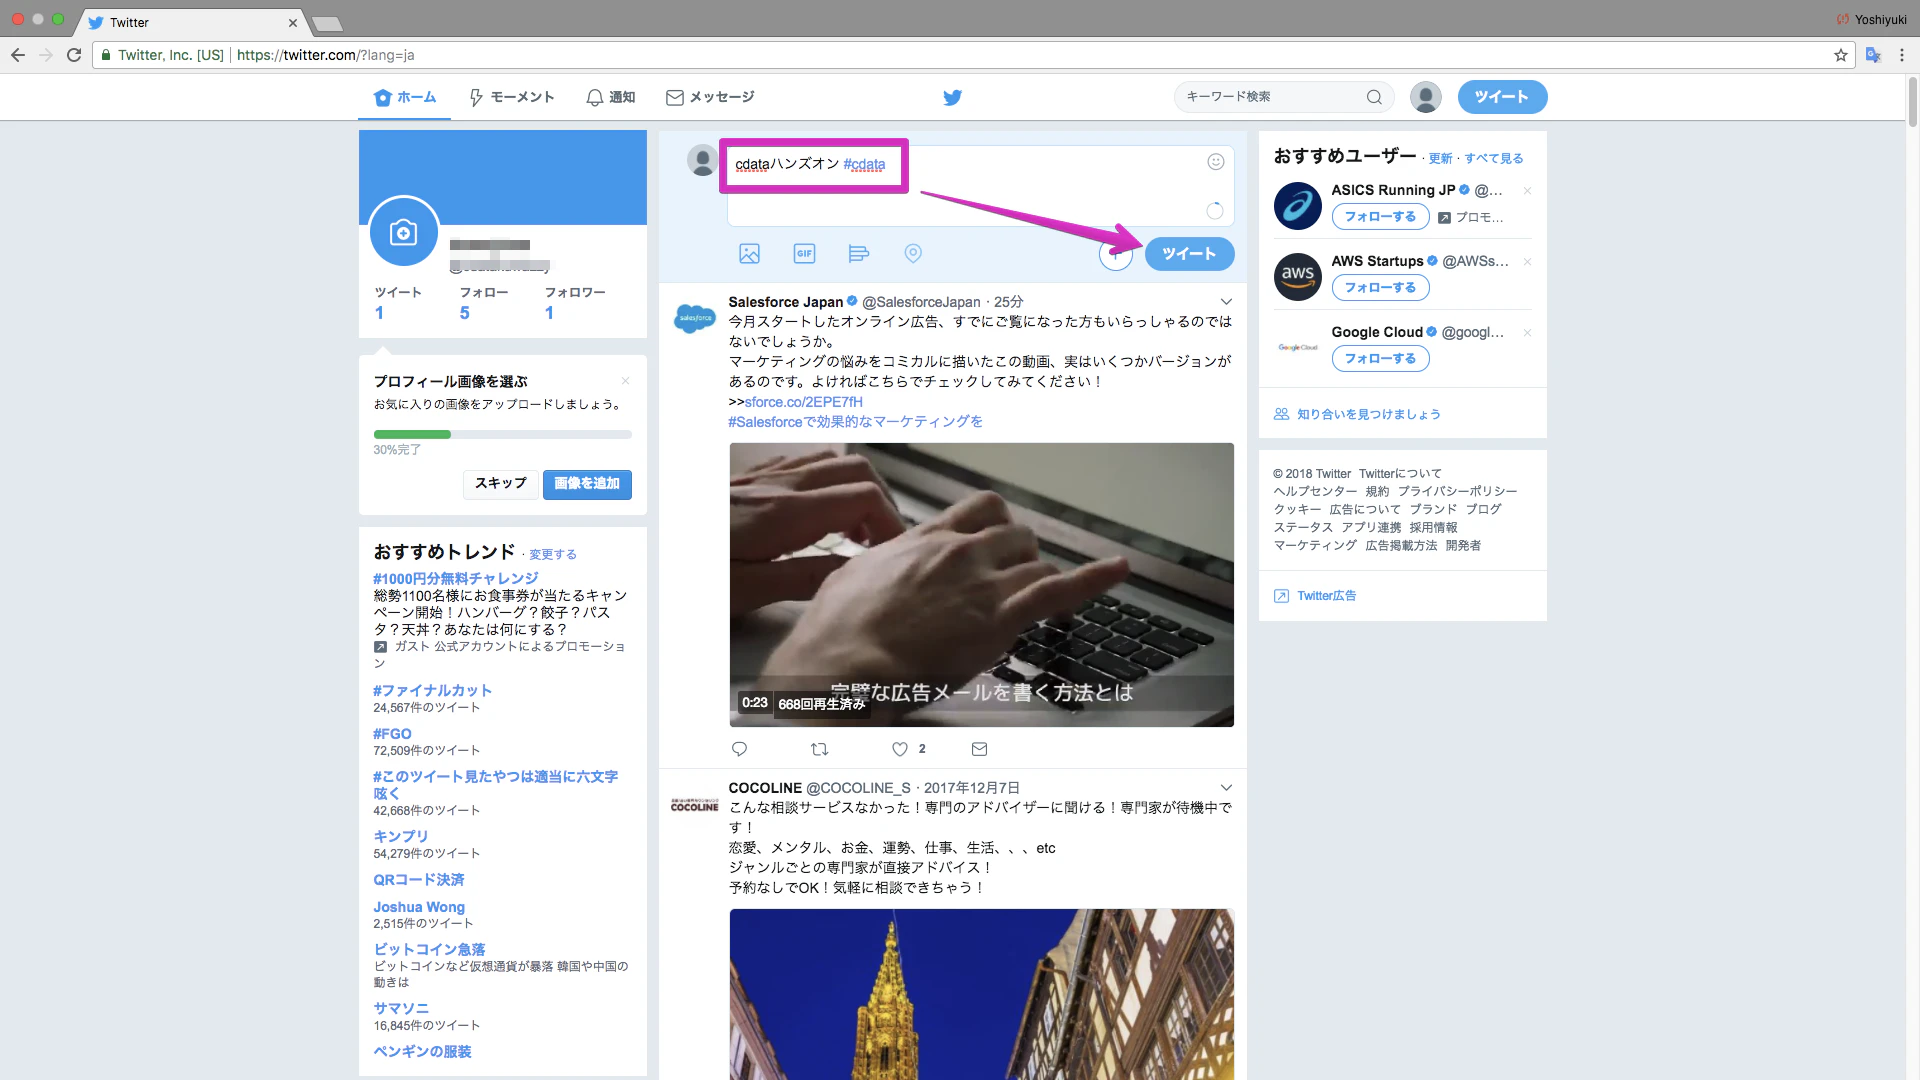Open the メッセージ tab
Viewport: 1920px width, 1080px height.
coord(710,97)
